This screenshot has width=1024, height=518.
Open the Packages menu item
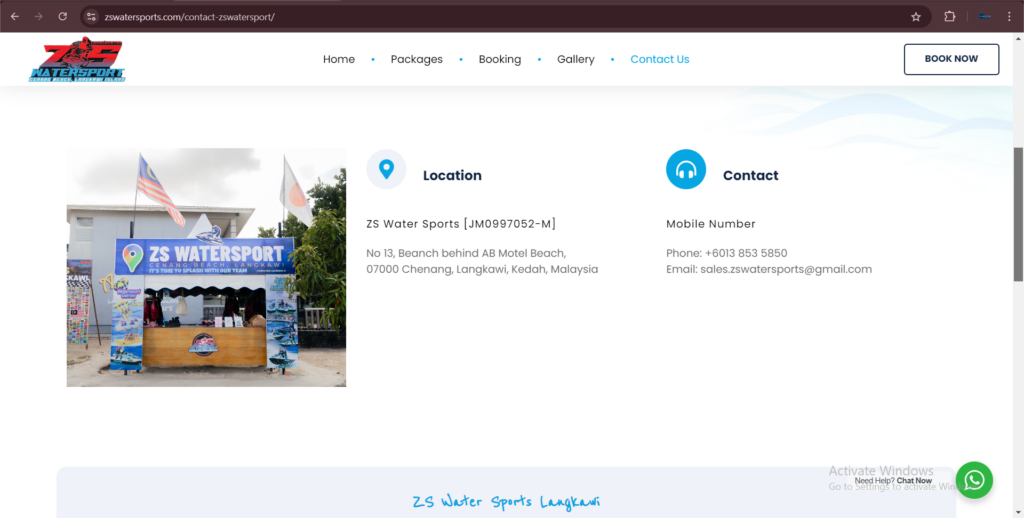point(417,59)
